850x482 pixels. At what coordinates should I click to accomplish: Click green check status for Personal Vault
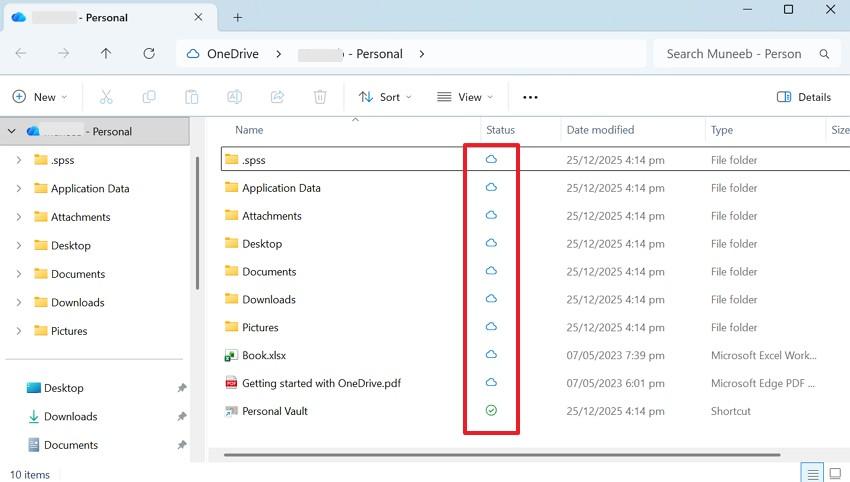pyautogui.click(x=491, y=410)
